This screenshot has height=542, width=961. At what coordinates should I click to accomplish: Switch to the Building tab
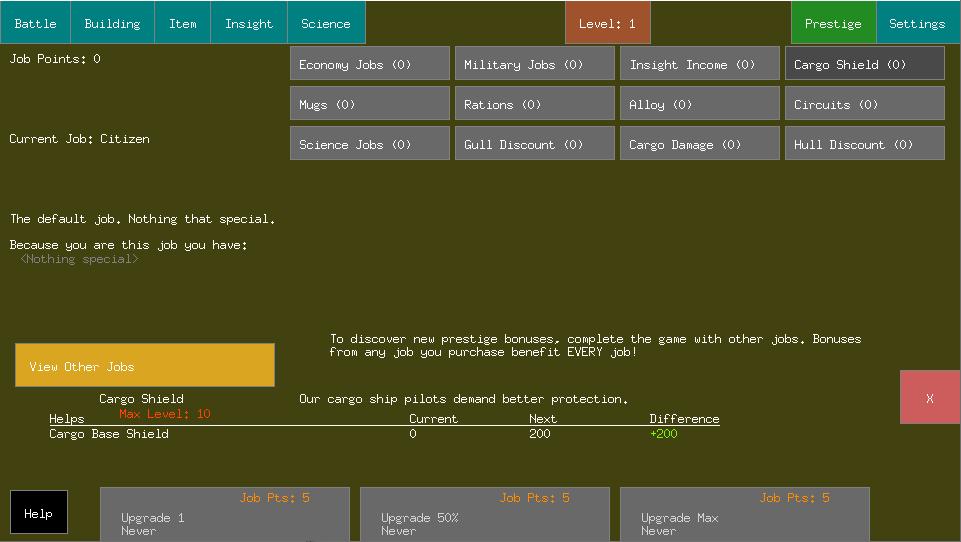(x=112, y=23)
